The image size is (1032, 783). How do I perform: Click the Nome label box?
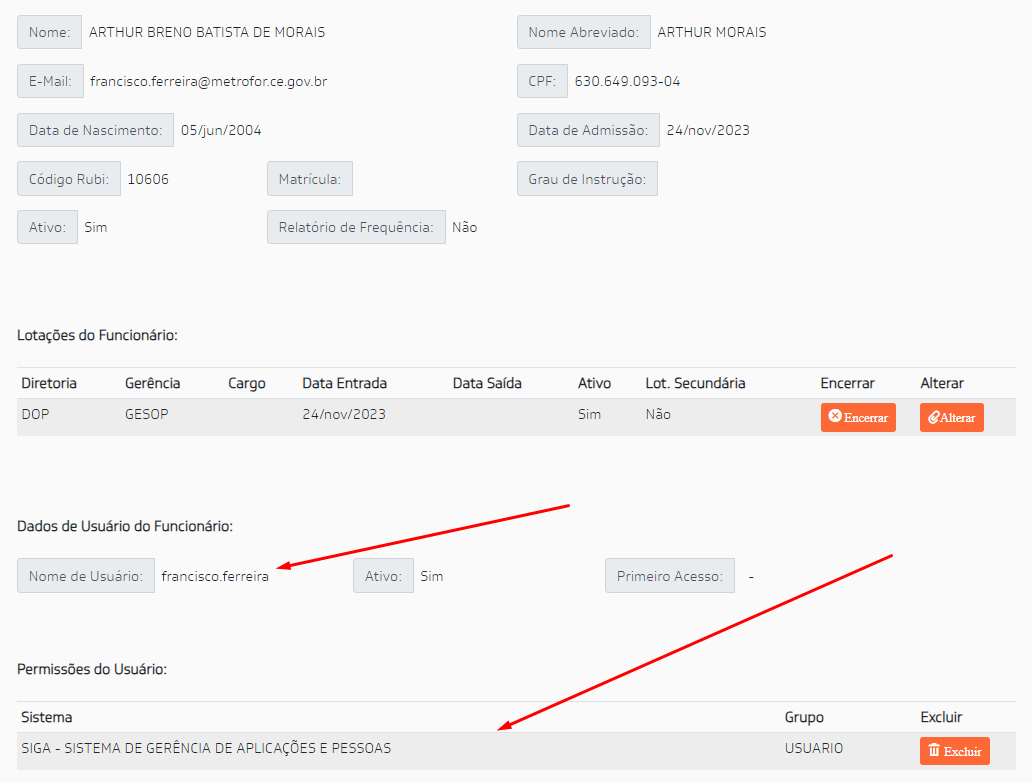[49, 32]
